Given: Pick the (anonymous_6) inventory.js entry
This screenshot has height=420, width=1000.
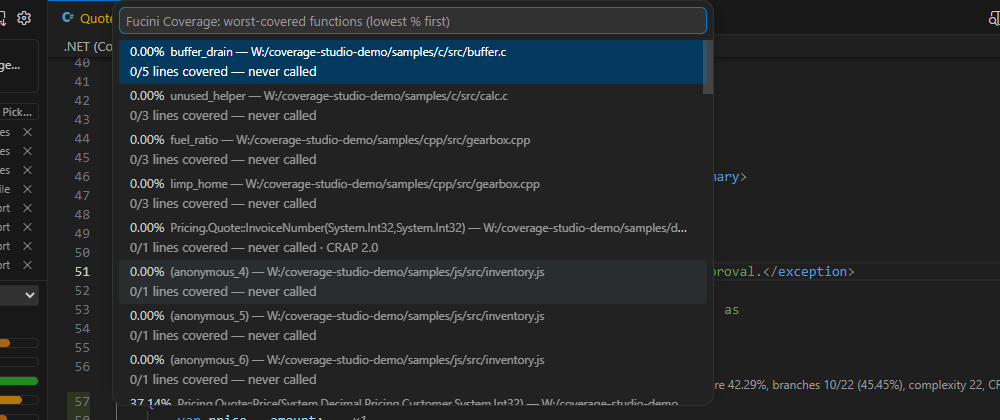Looking at the screenshot, I should point(413,370).
